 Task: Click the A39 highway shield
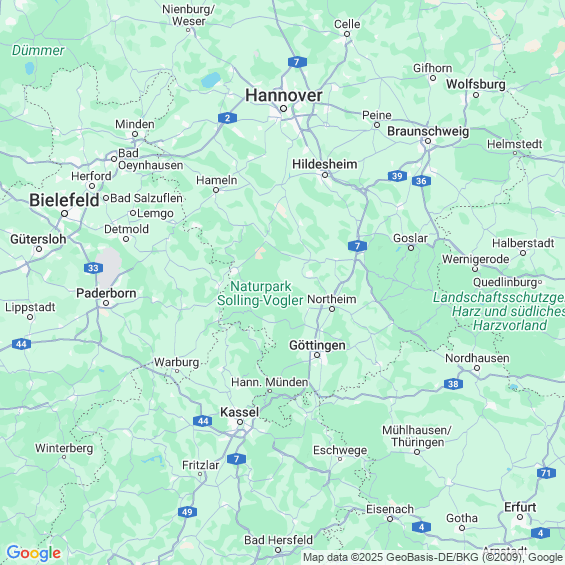coord(397,176)
